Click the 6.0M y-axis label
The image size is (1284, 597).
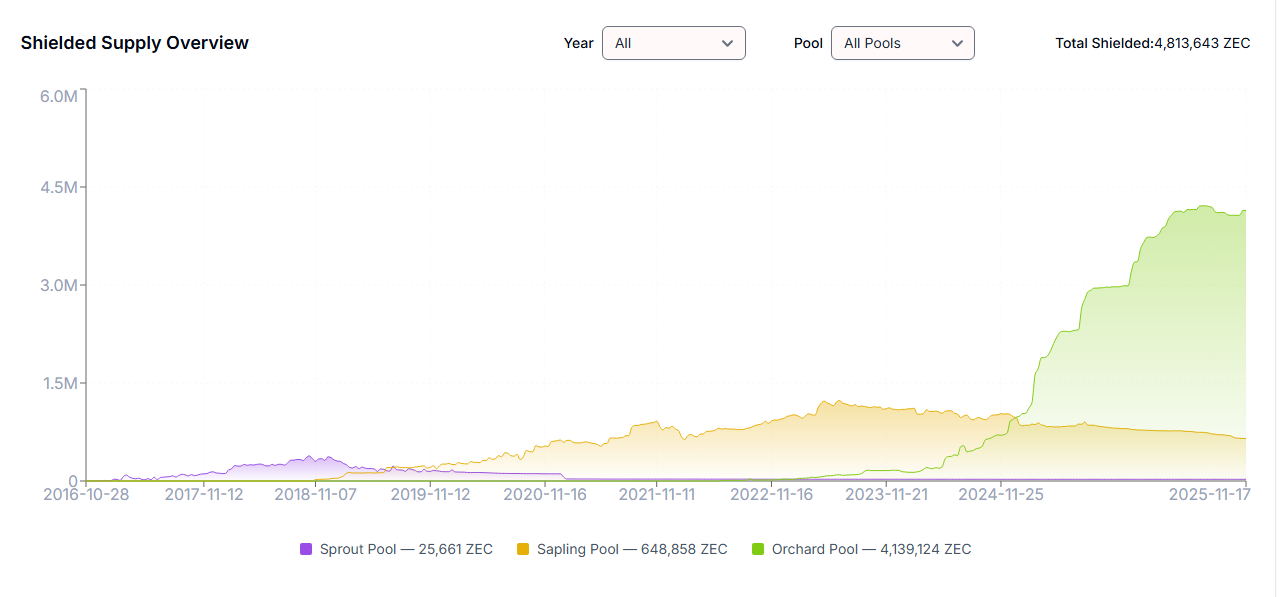(58, 96)
